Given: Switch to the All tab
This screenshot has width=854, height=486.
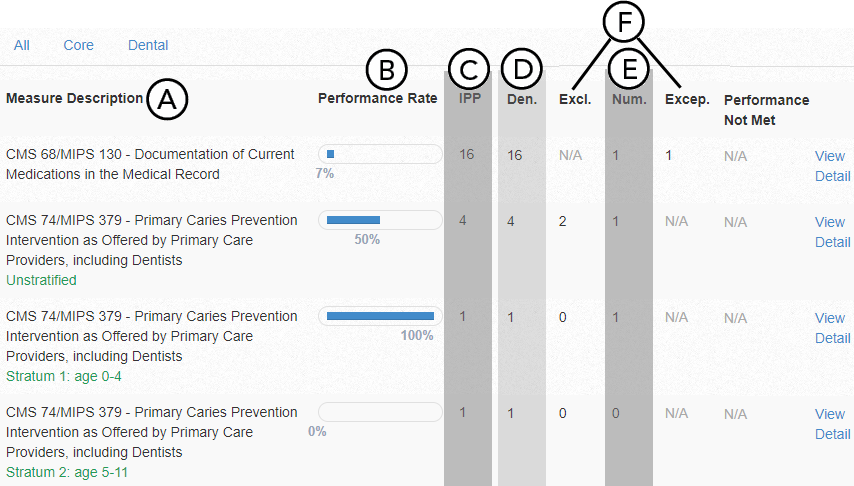Looking at the screenshot, I should coord(22,45).
